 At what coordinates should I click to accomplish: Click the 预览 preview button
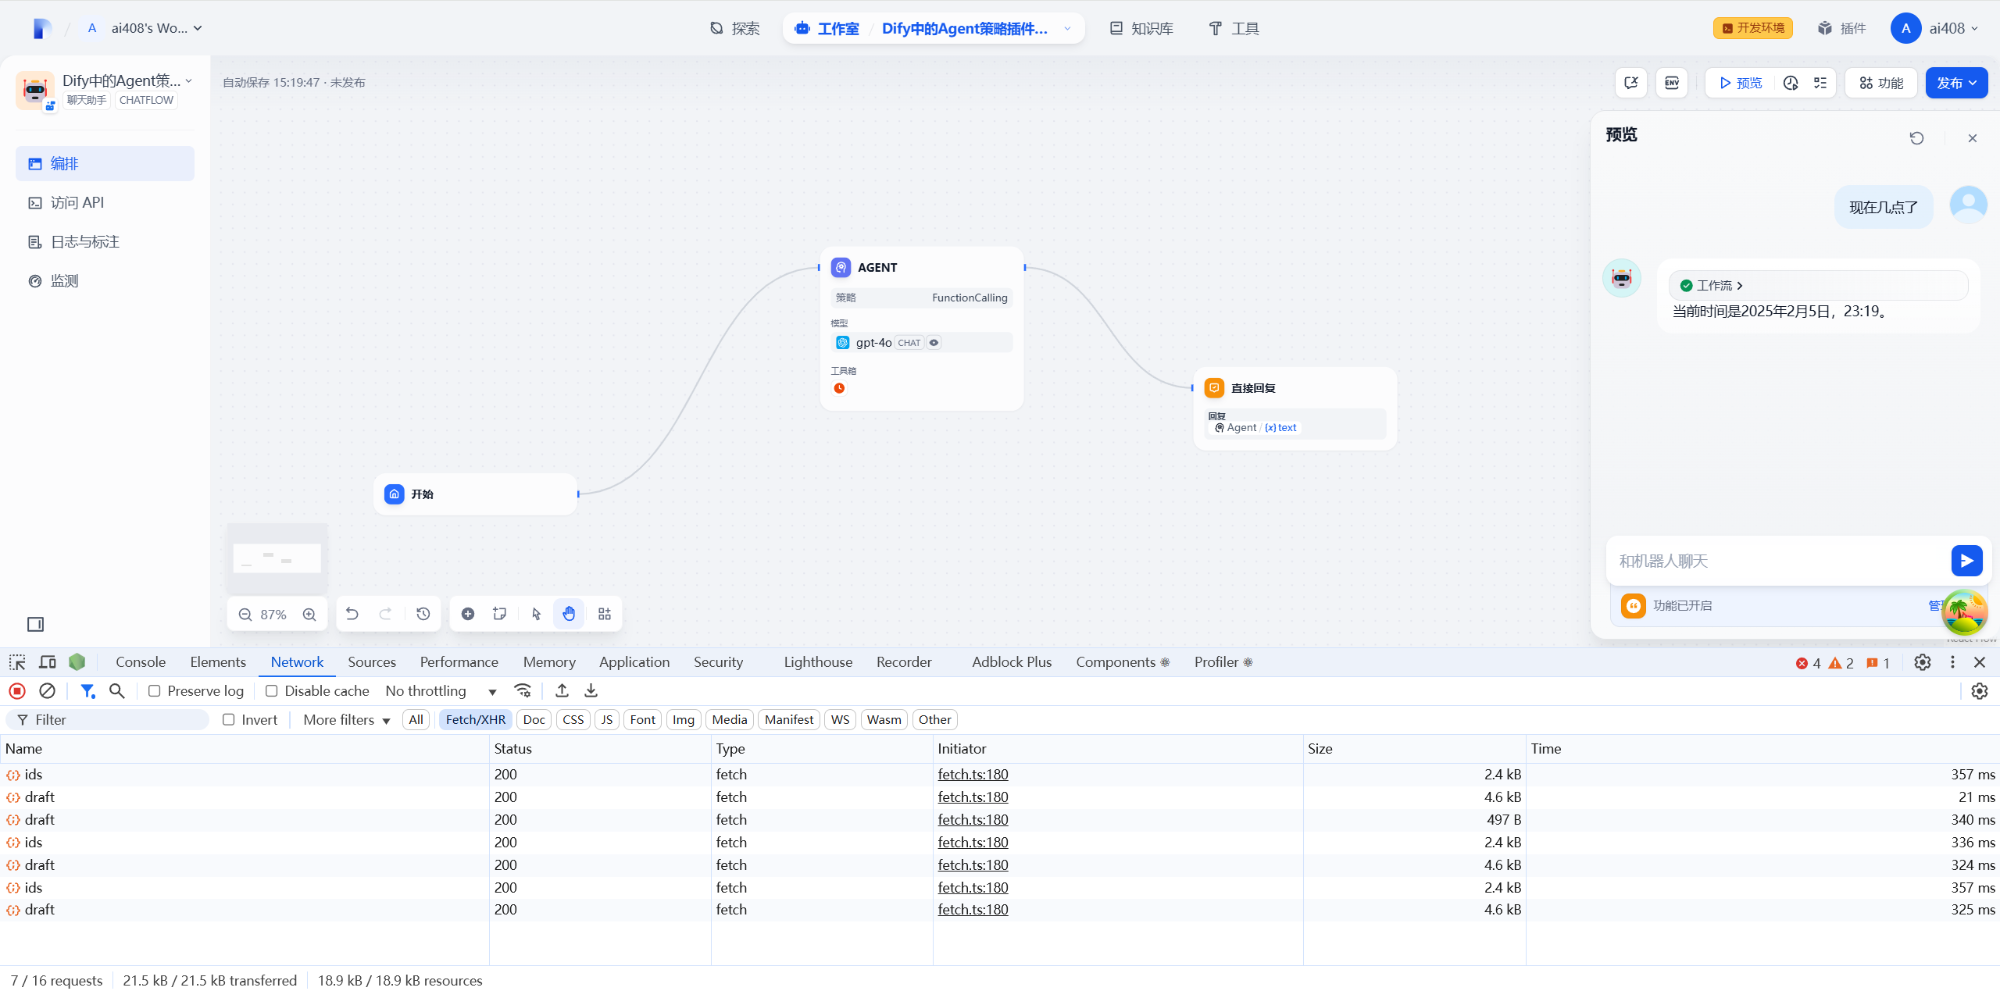[x=1741, y=83]
